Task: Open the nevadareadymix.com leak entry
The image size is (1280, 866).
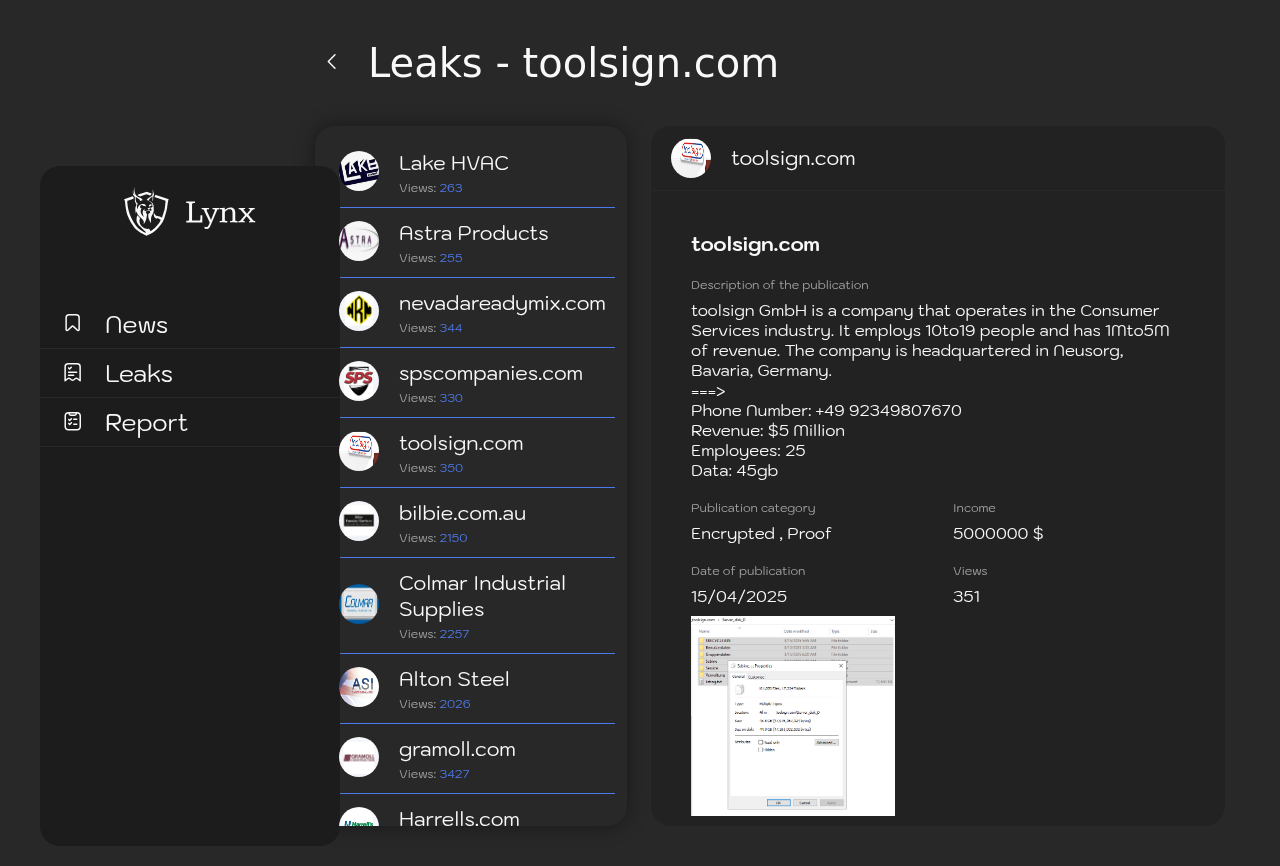Action: (x=477, y=312)
